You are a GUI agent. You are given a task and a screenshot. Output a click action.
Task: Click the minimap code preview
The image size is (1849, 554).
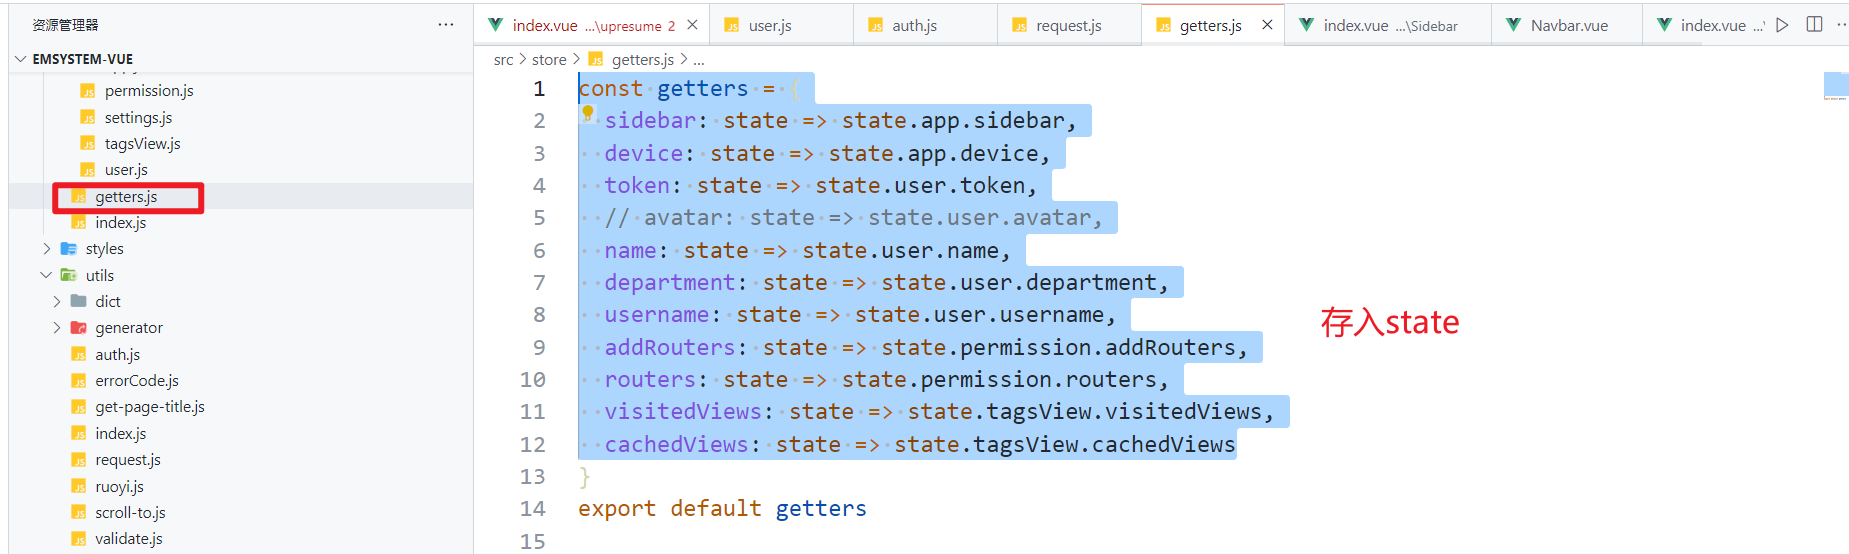pyautogui.click(x=1835, y=87)
